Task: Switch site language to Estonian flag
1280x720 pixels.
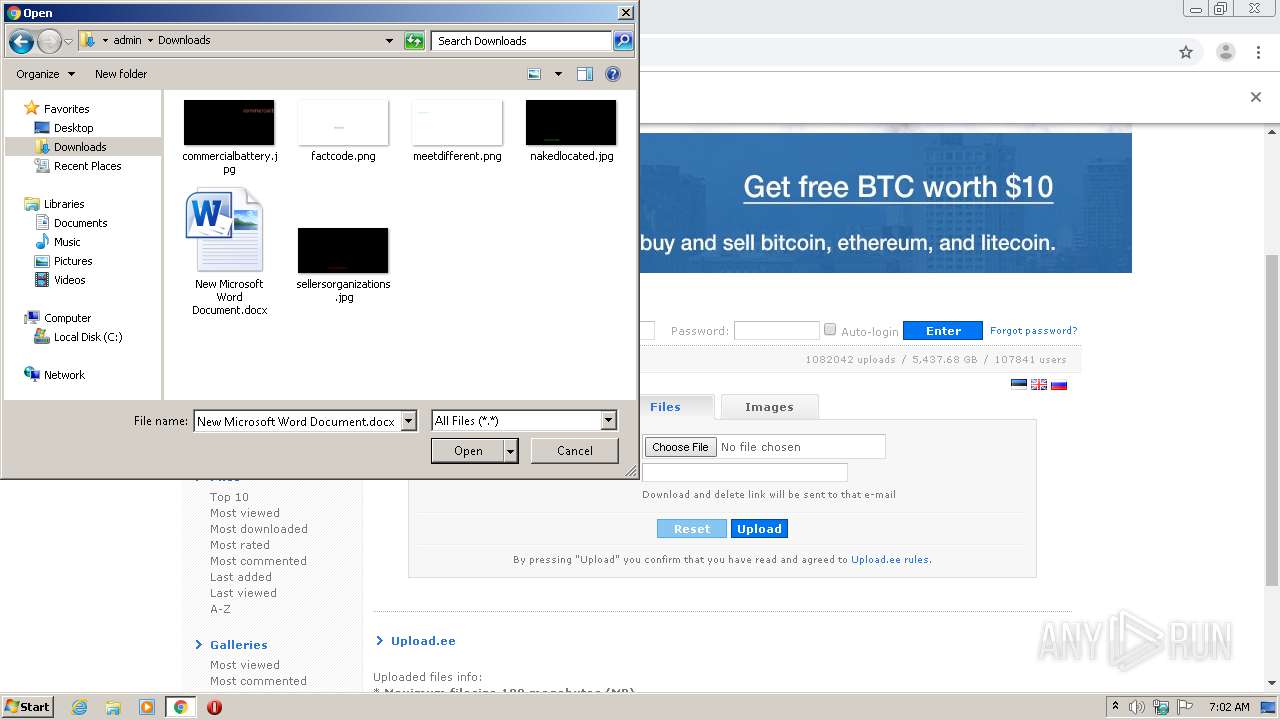Action: coord(1019,384)
